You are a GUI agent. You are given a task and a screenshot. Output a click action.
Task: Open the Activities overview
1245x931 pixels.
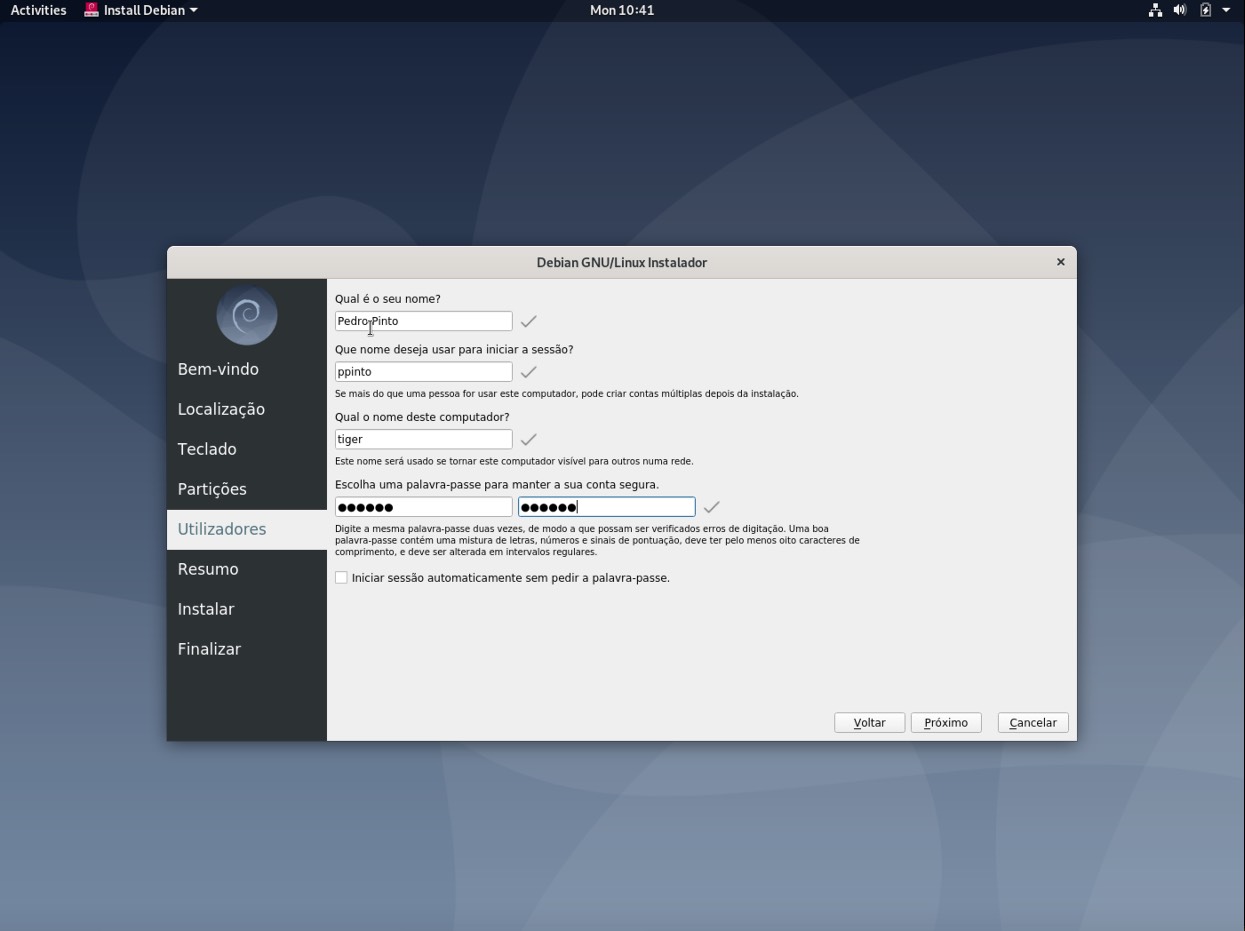[x=37, y=10]
